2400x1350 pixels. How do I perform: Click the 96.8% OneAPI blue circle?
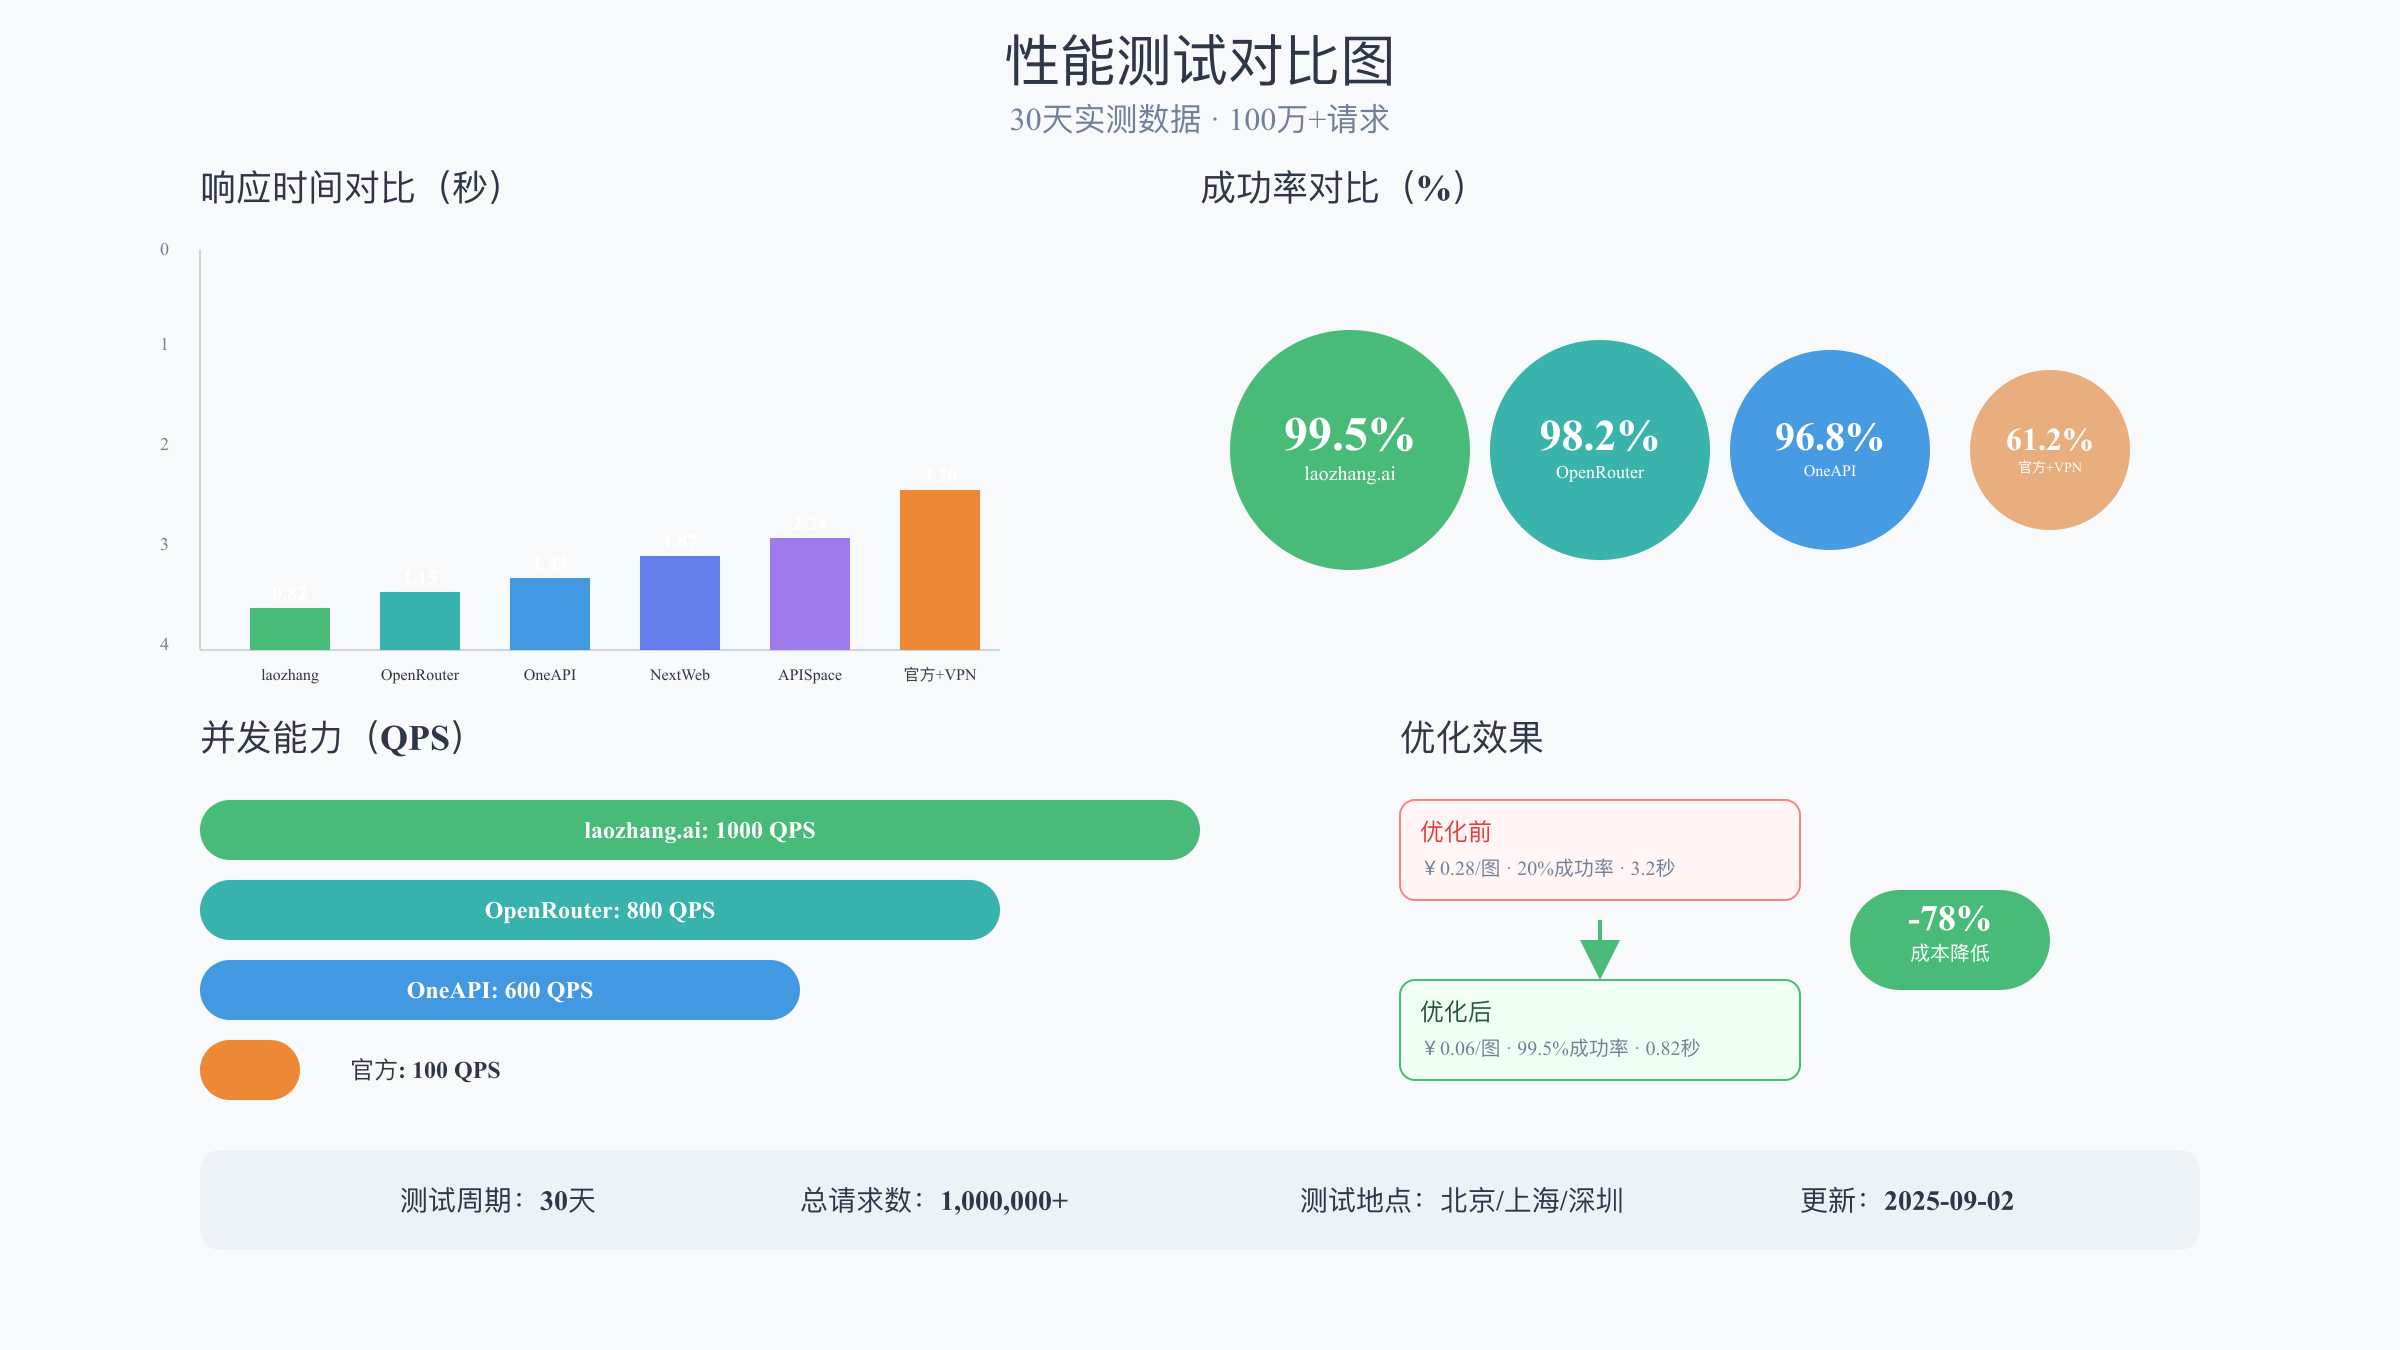pyautogui.click(x=1830, y=450)
